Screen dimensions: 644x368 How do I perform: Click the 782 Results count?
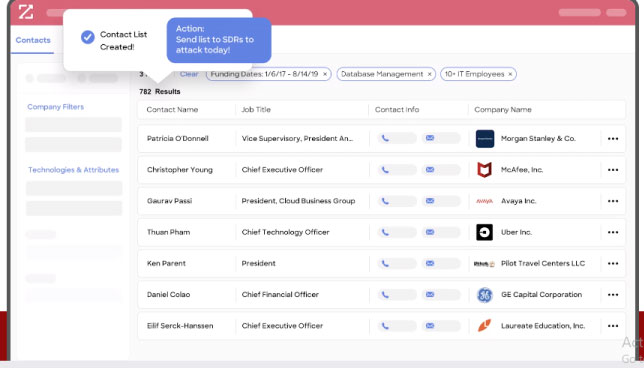click(160, 92)
